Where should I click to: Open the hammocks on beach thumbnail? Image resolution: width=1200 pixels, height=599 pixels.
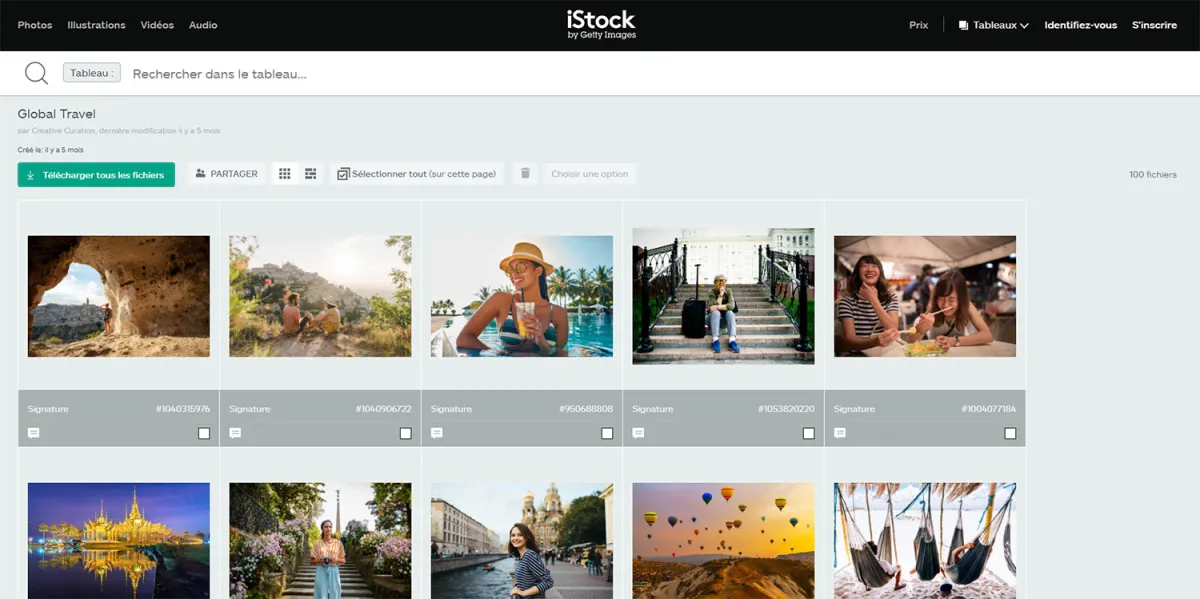925,541
